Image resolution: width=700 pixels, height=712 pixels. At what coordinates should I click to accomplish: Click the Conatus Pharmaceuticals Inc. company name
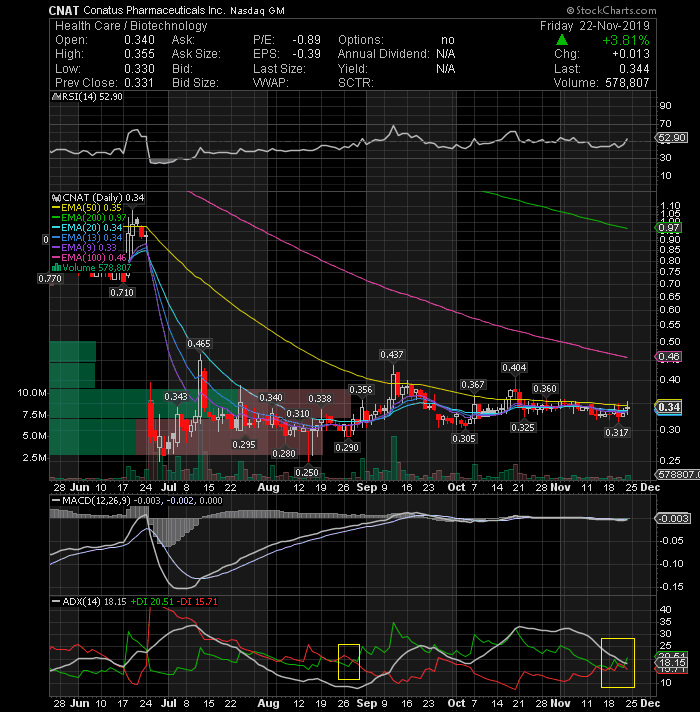[154, 10]
